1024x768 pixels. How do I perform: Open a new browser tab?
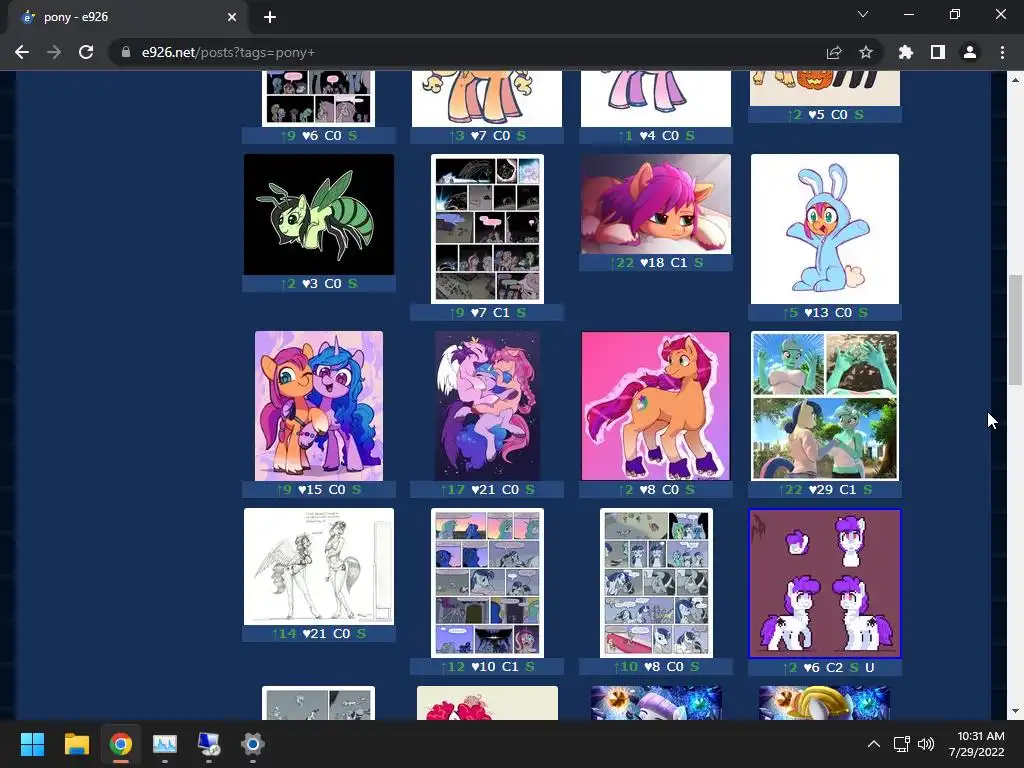[x=270, y=17]
